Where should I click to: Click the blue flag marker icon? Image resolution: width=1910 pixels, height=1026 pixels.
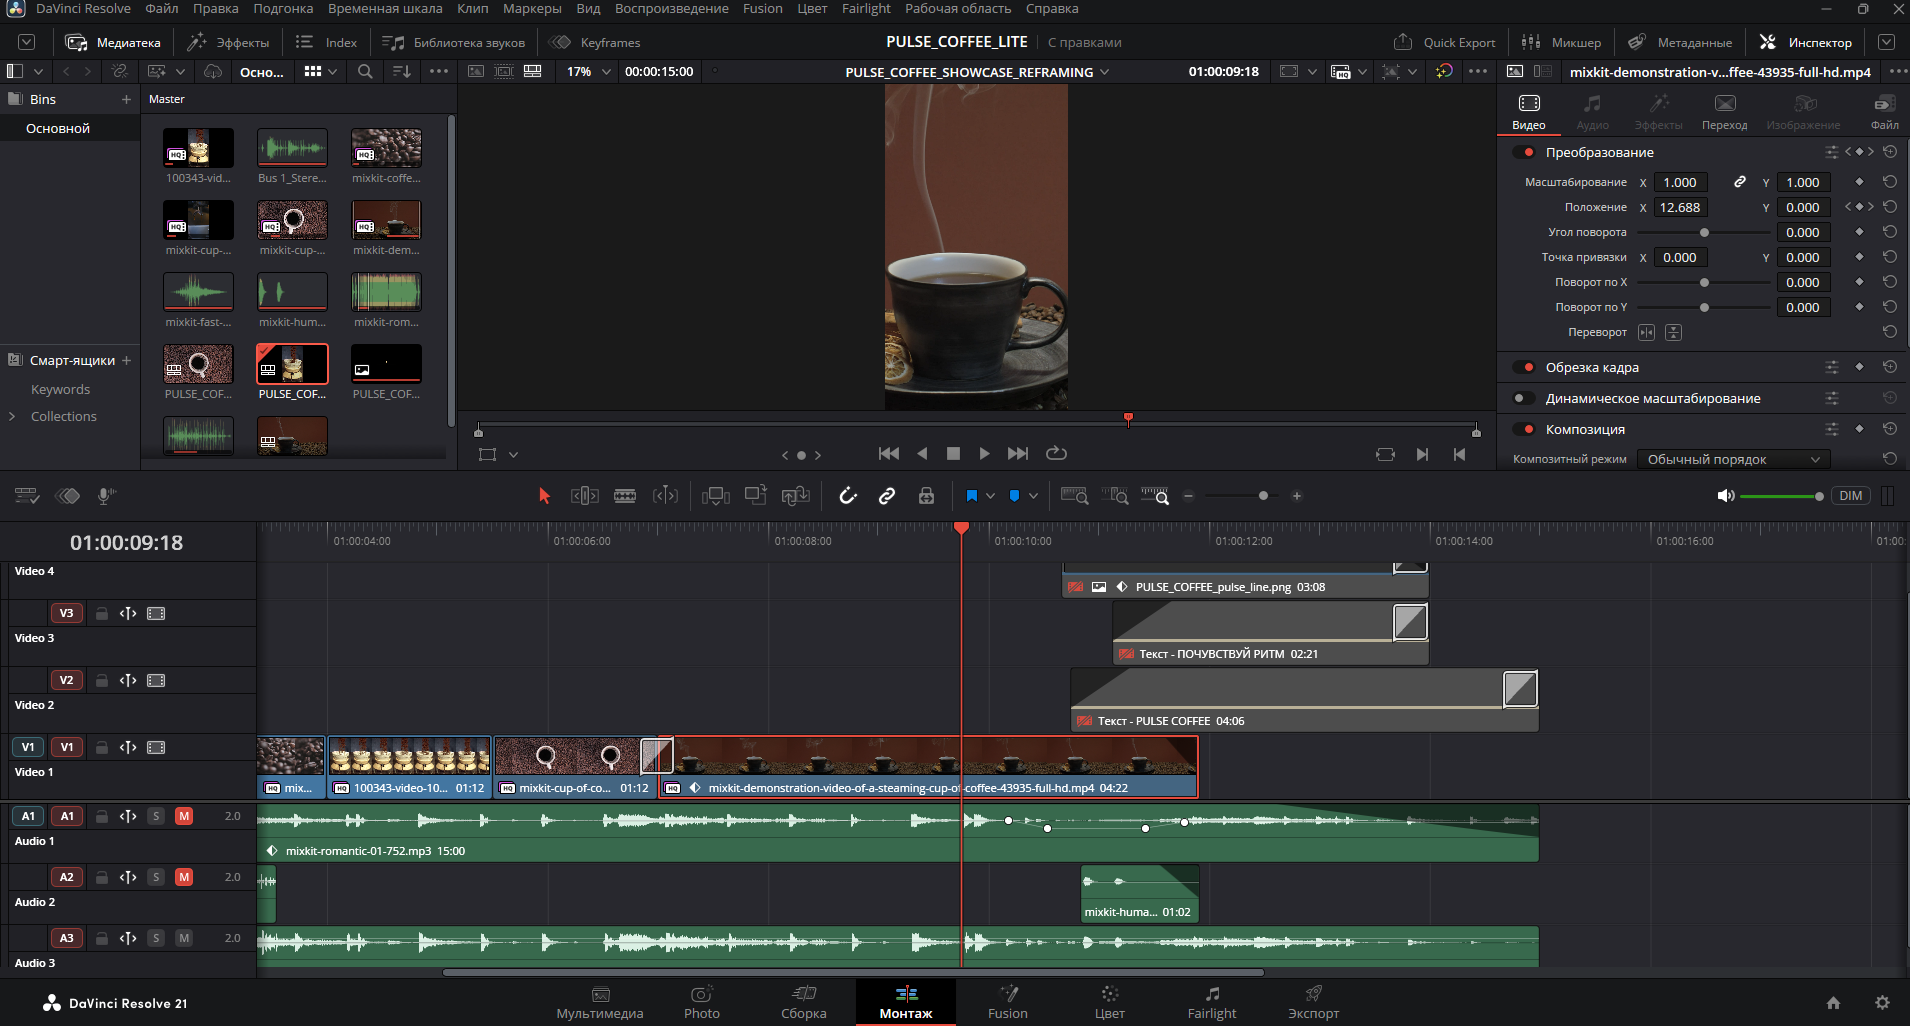click(x=971, y=496)
